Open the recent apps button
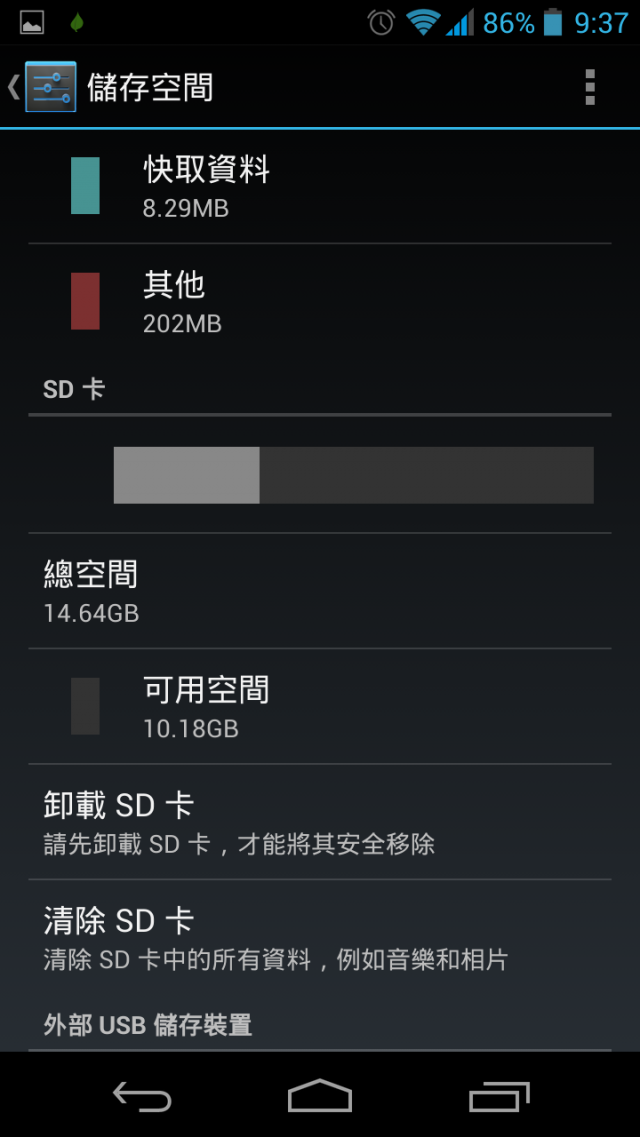The width and height of the screenshot is (640, 1138). pos(499,1096)
